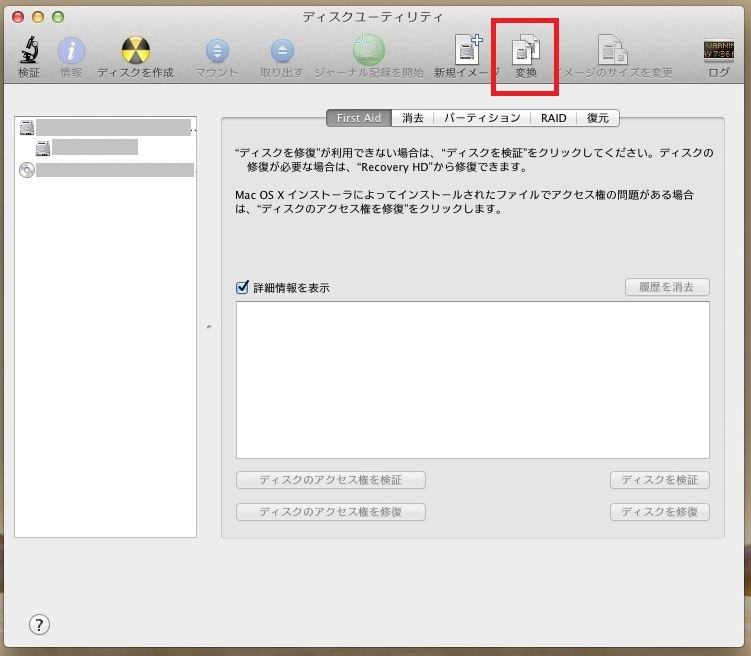Screen dimensions: 751x656
Task: Click the ディスクのアクセス権を修復 button
Action: pyautogui.click(x=330, y=512)
